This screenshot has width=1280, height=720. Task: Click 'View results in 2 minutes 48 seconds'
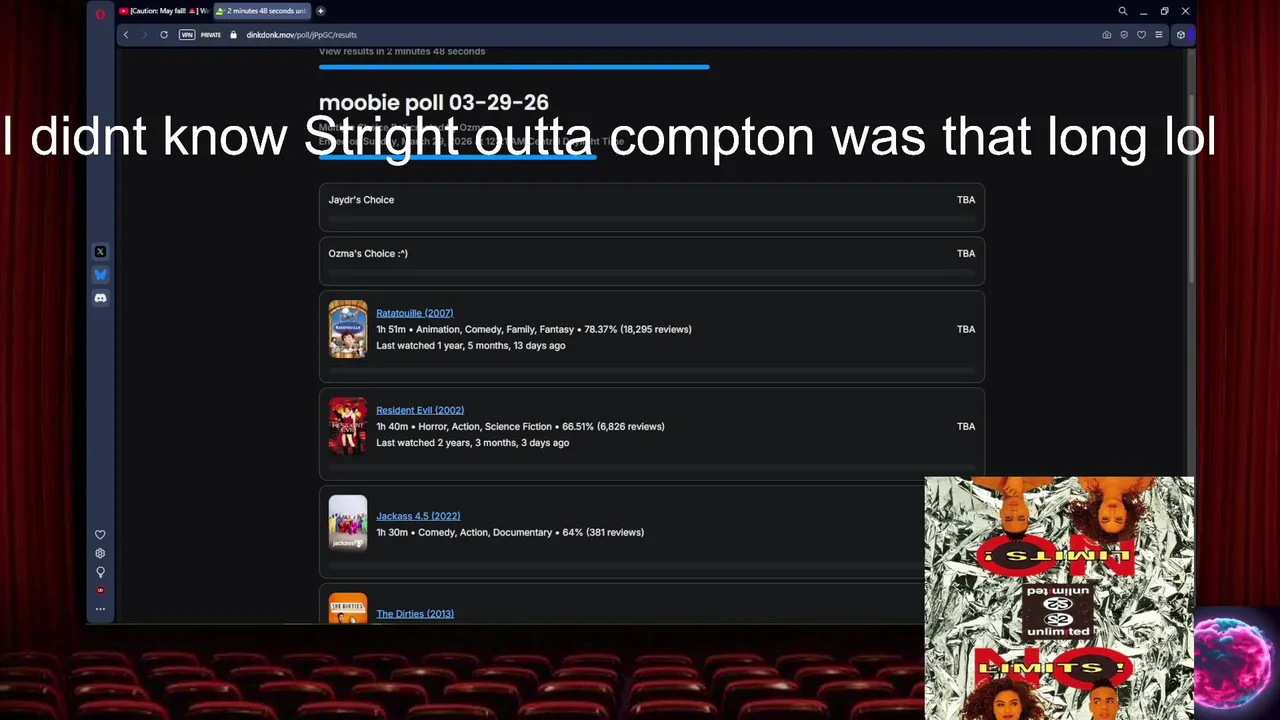coord(402,51)
